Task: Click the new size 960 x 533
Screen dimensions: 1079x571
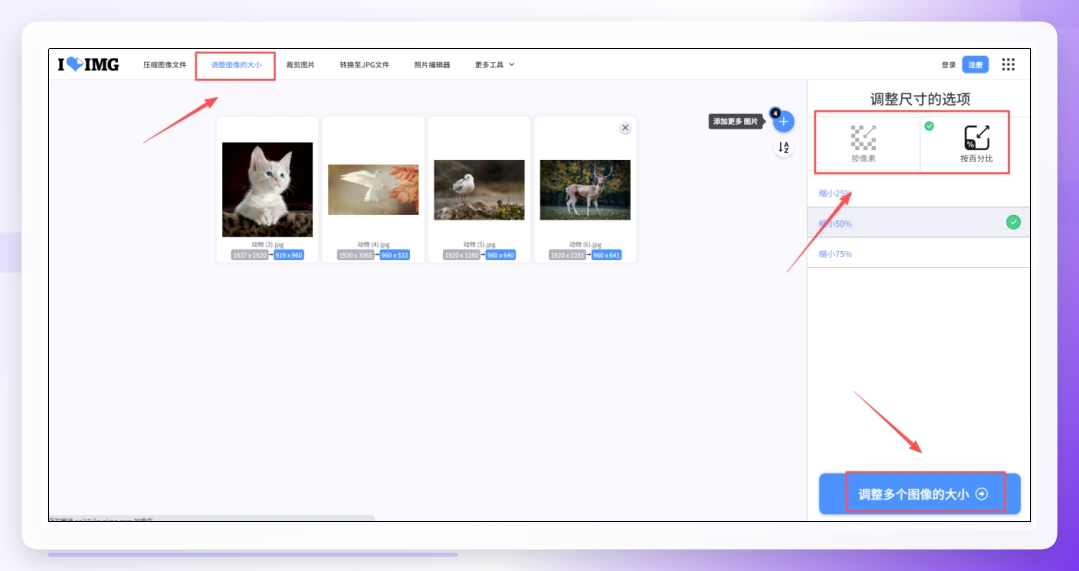Action: pyautogui.click(x=394, y=255)
